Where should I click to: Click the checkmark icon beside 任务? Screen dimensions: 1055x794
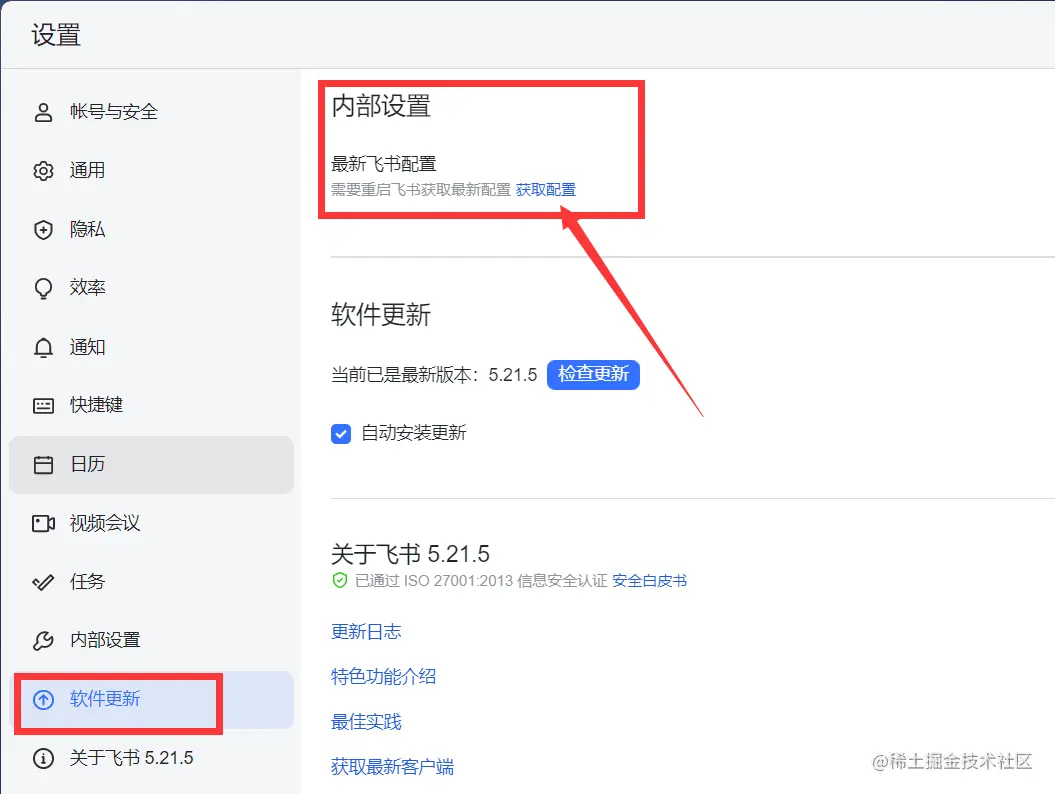click(x=43, y=582)
